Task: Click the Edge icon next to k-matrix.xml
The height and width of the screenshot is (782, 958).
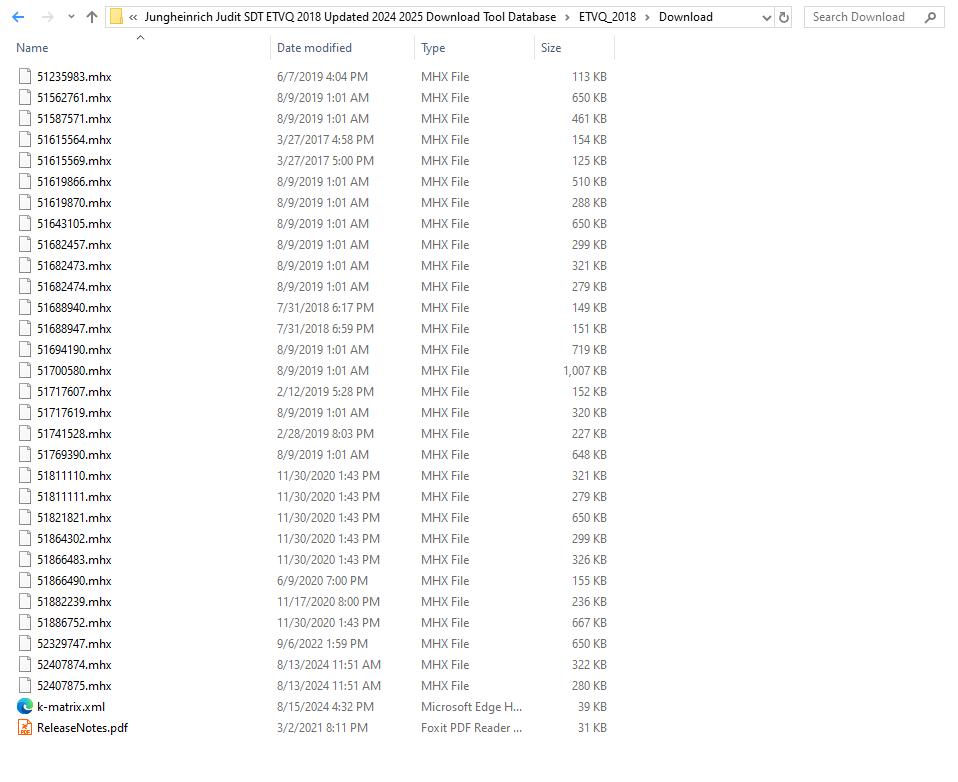Action: (x=23, y=707)
